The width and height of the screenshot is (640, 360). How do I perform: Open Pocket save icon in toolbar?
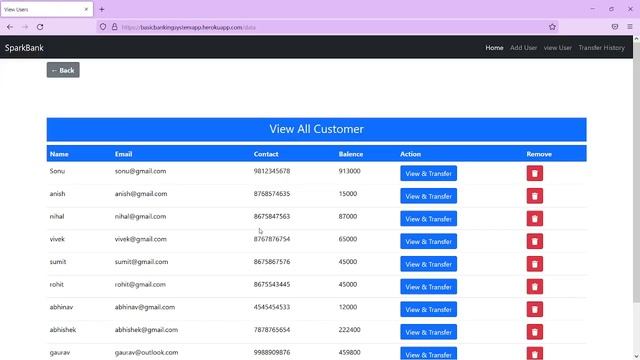[x=615, y=27]
